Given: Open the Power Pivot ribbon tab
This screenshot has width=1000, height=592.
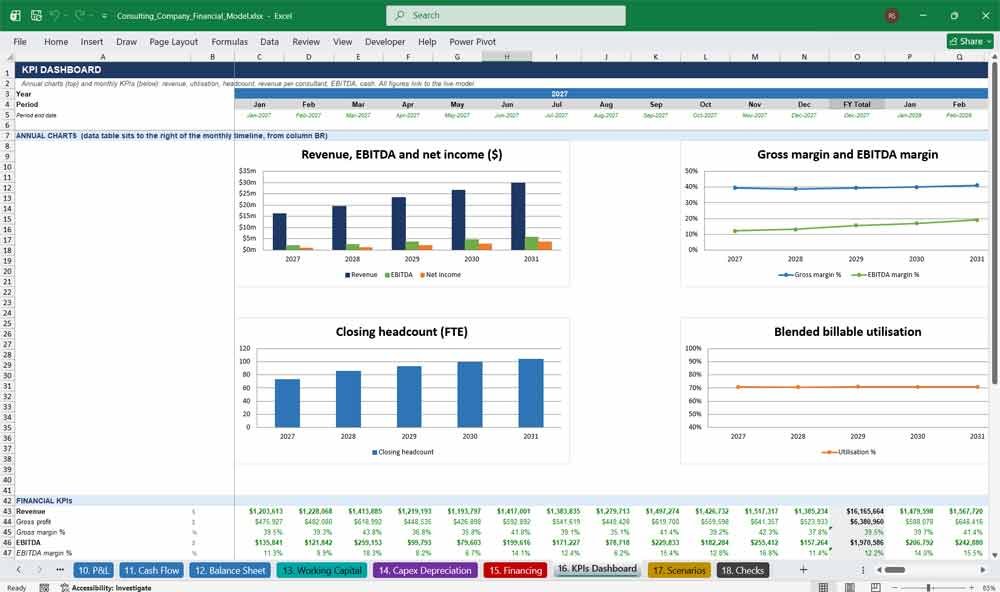Looking at the screenshot, I should pyautogui.click(x=473, y=41).
